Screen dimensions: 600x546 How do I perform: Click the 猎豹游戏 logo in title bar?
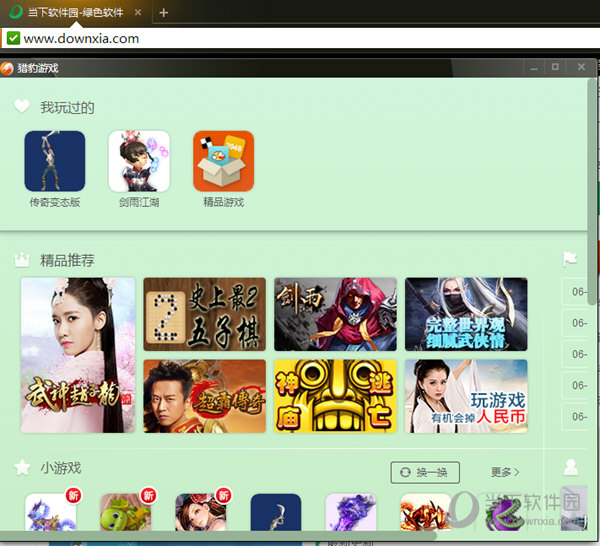[x=7, y=68]
